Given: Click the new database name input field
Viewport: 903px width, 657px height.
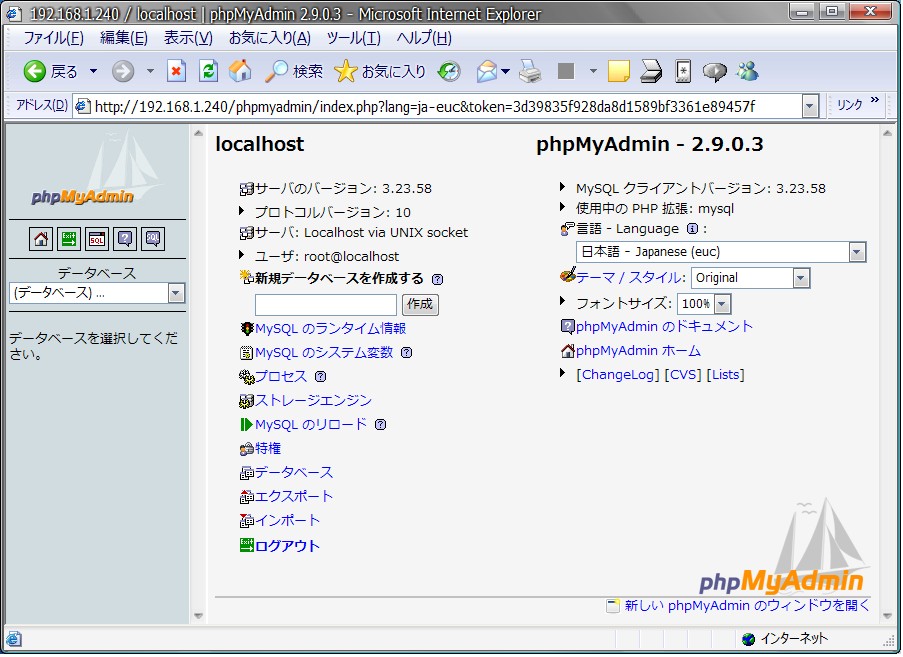Looking at the screenshot, I should coord(326,305).
